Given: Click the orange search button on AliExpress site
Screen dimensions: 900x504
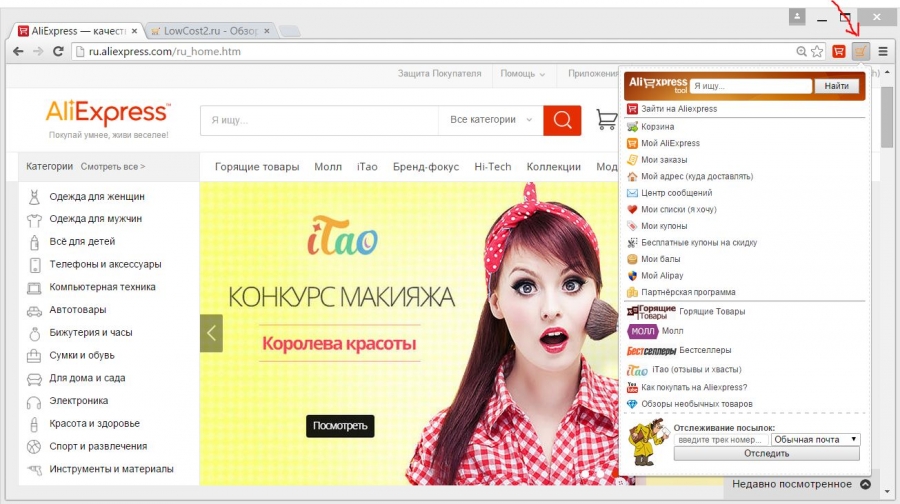Looking at the screenshot, I should point(562,120).
